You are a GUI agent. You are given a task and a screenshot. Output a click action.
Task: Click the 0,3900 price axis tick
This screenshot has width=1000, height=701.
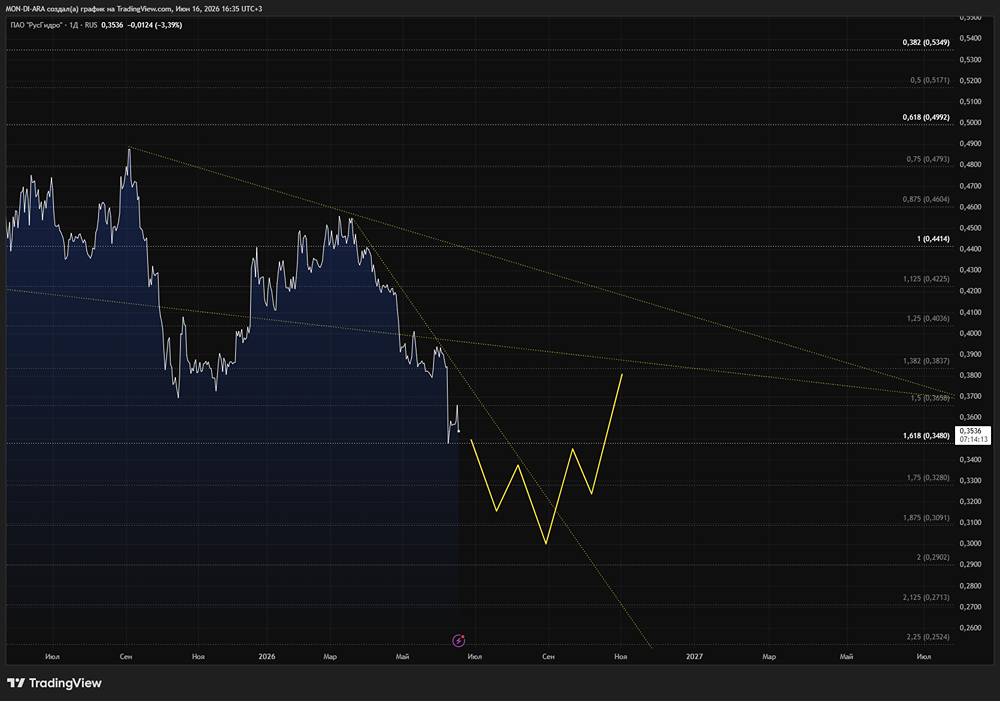point(970,354)
